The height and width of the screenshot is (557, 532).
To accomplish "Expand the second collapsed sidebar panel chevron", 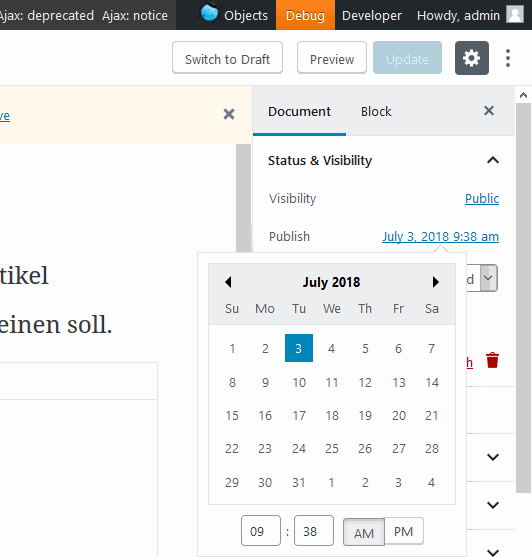I will click(x=493, y=505).
